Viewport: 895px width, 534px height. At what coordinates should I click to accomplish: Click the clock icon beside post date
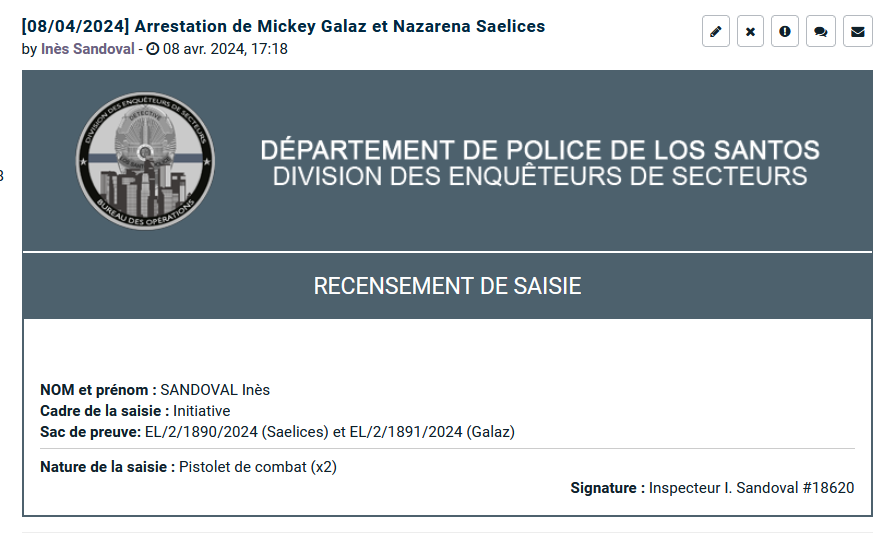(152, 49)
